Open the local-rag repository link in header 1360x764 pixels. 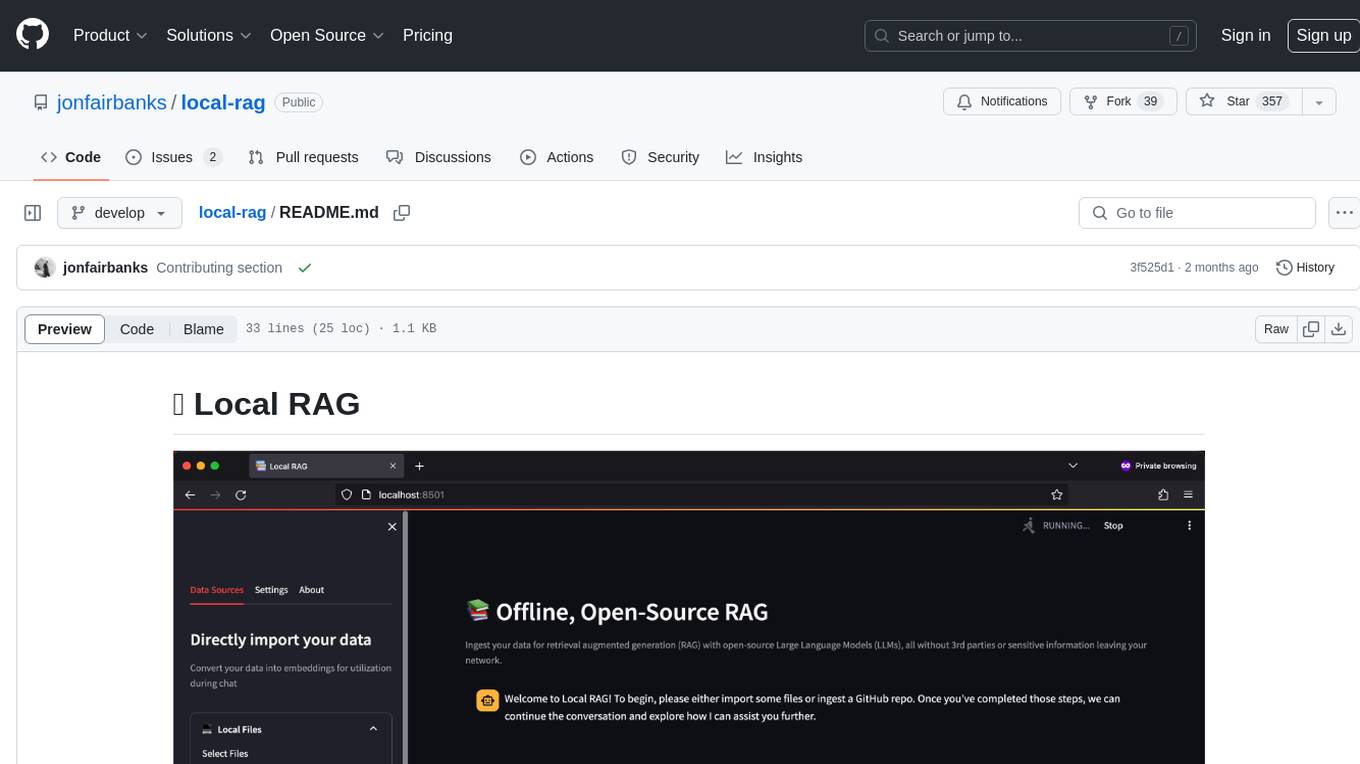point(223,102)
